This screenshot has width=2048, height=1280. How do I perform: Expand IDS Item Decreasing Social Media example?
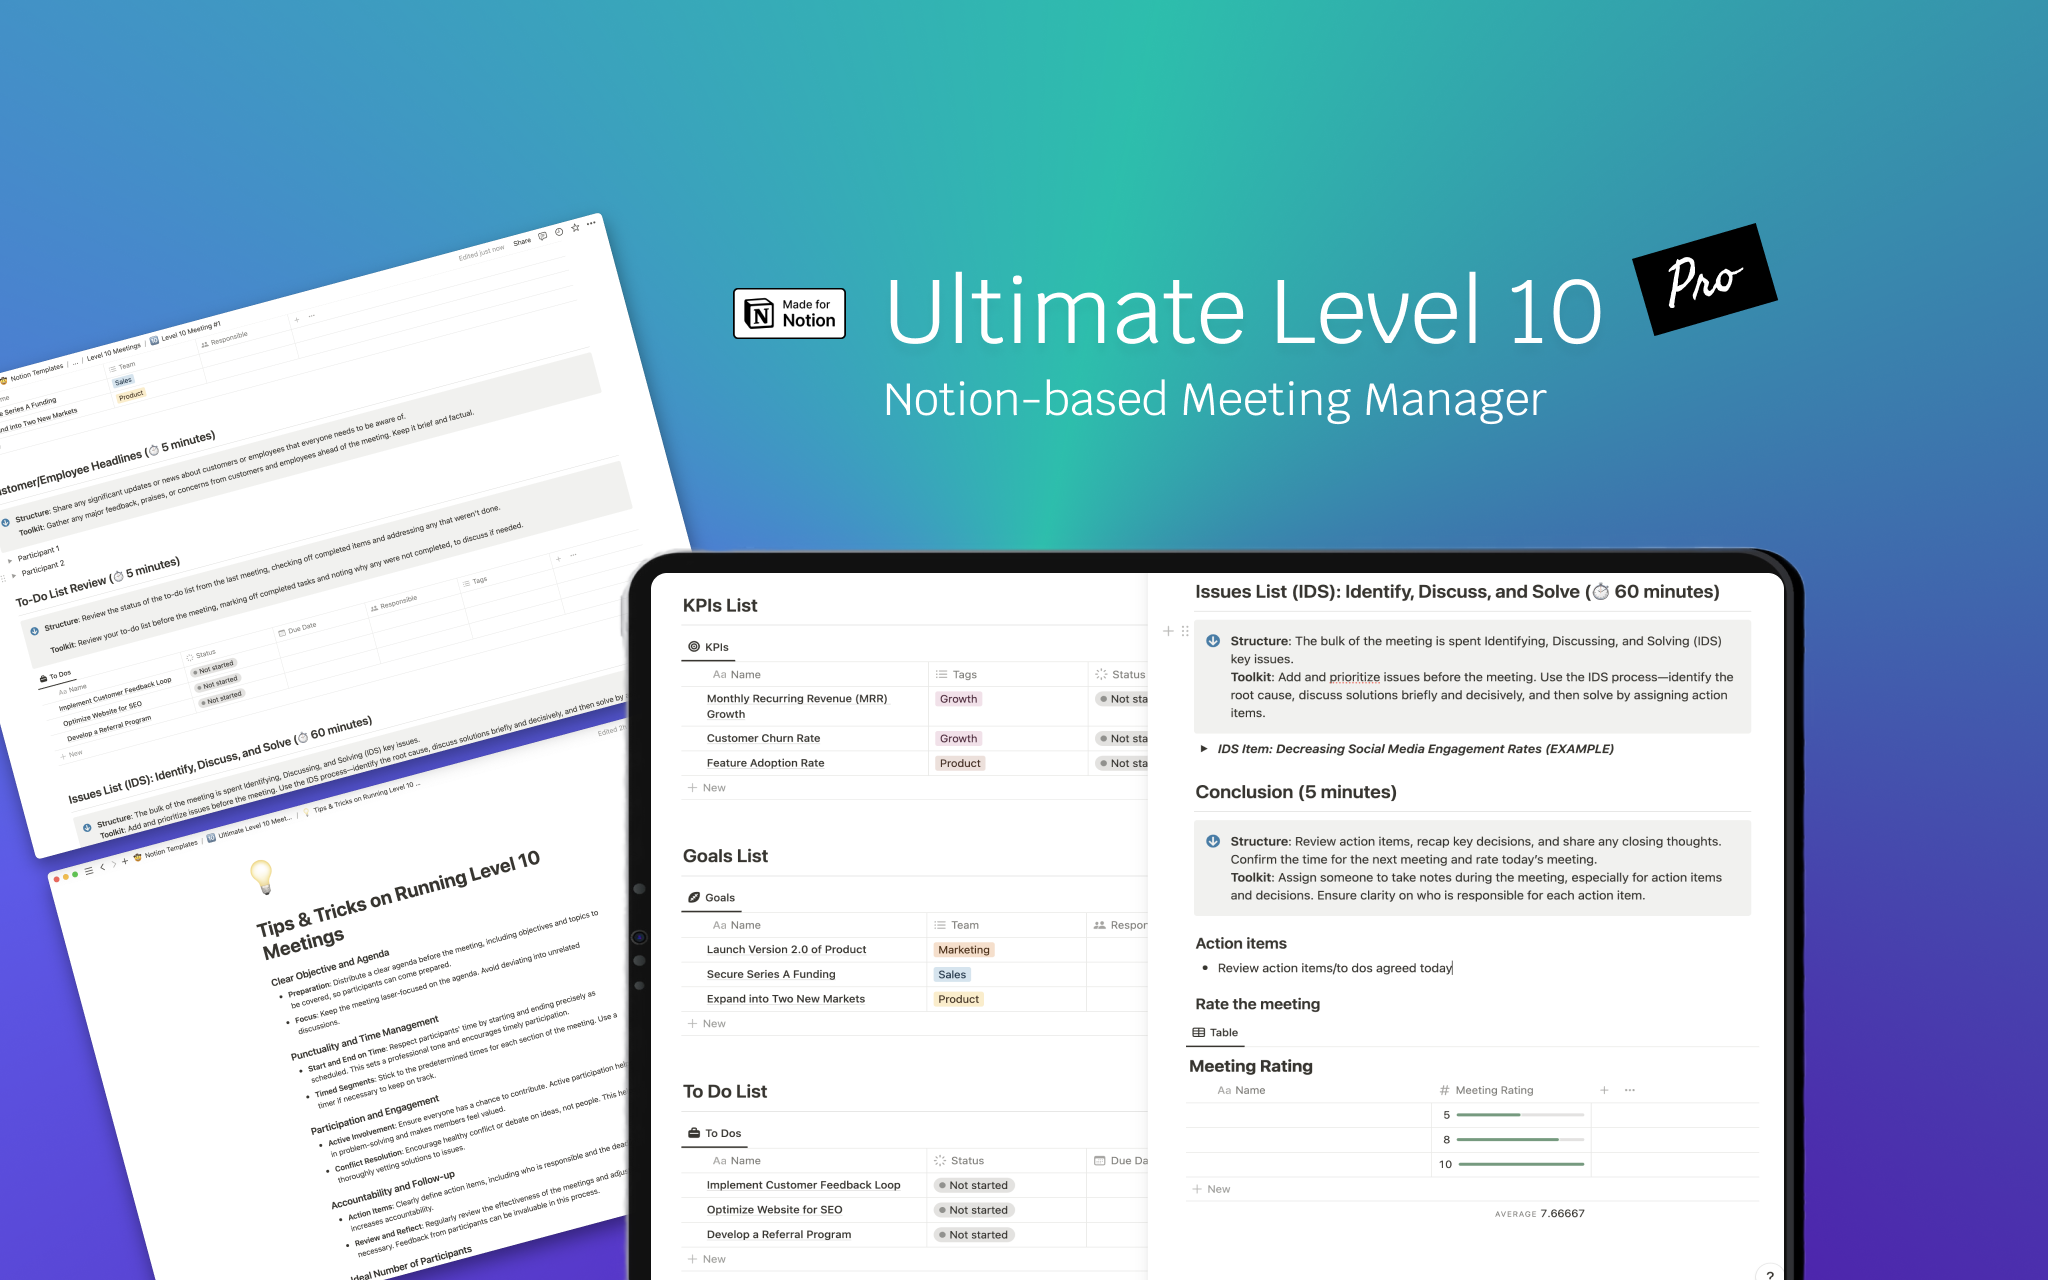[1211, 749]
